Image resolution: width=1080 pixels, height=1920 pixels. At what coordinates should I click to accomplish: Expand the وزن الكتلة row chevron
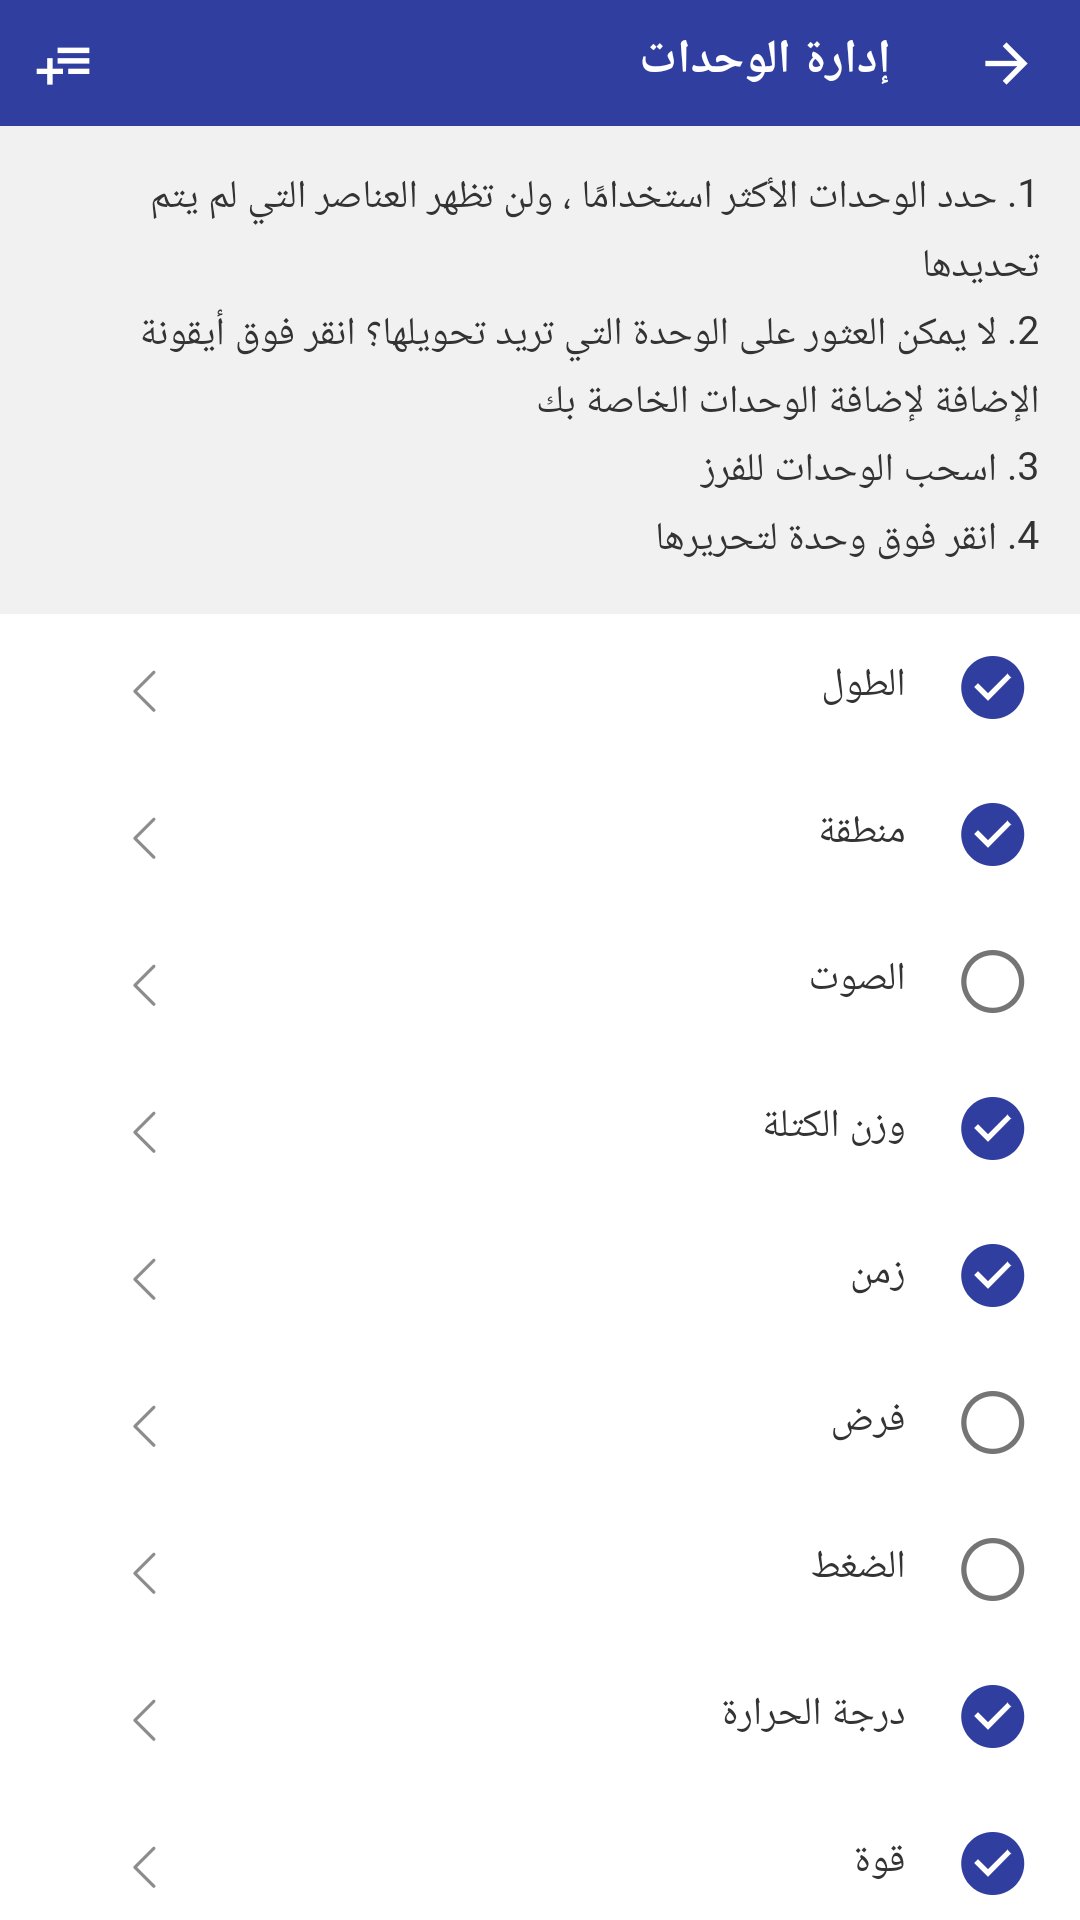tap(145, 1132)
